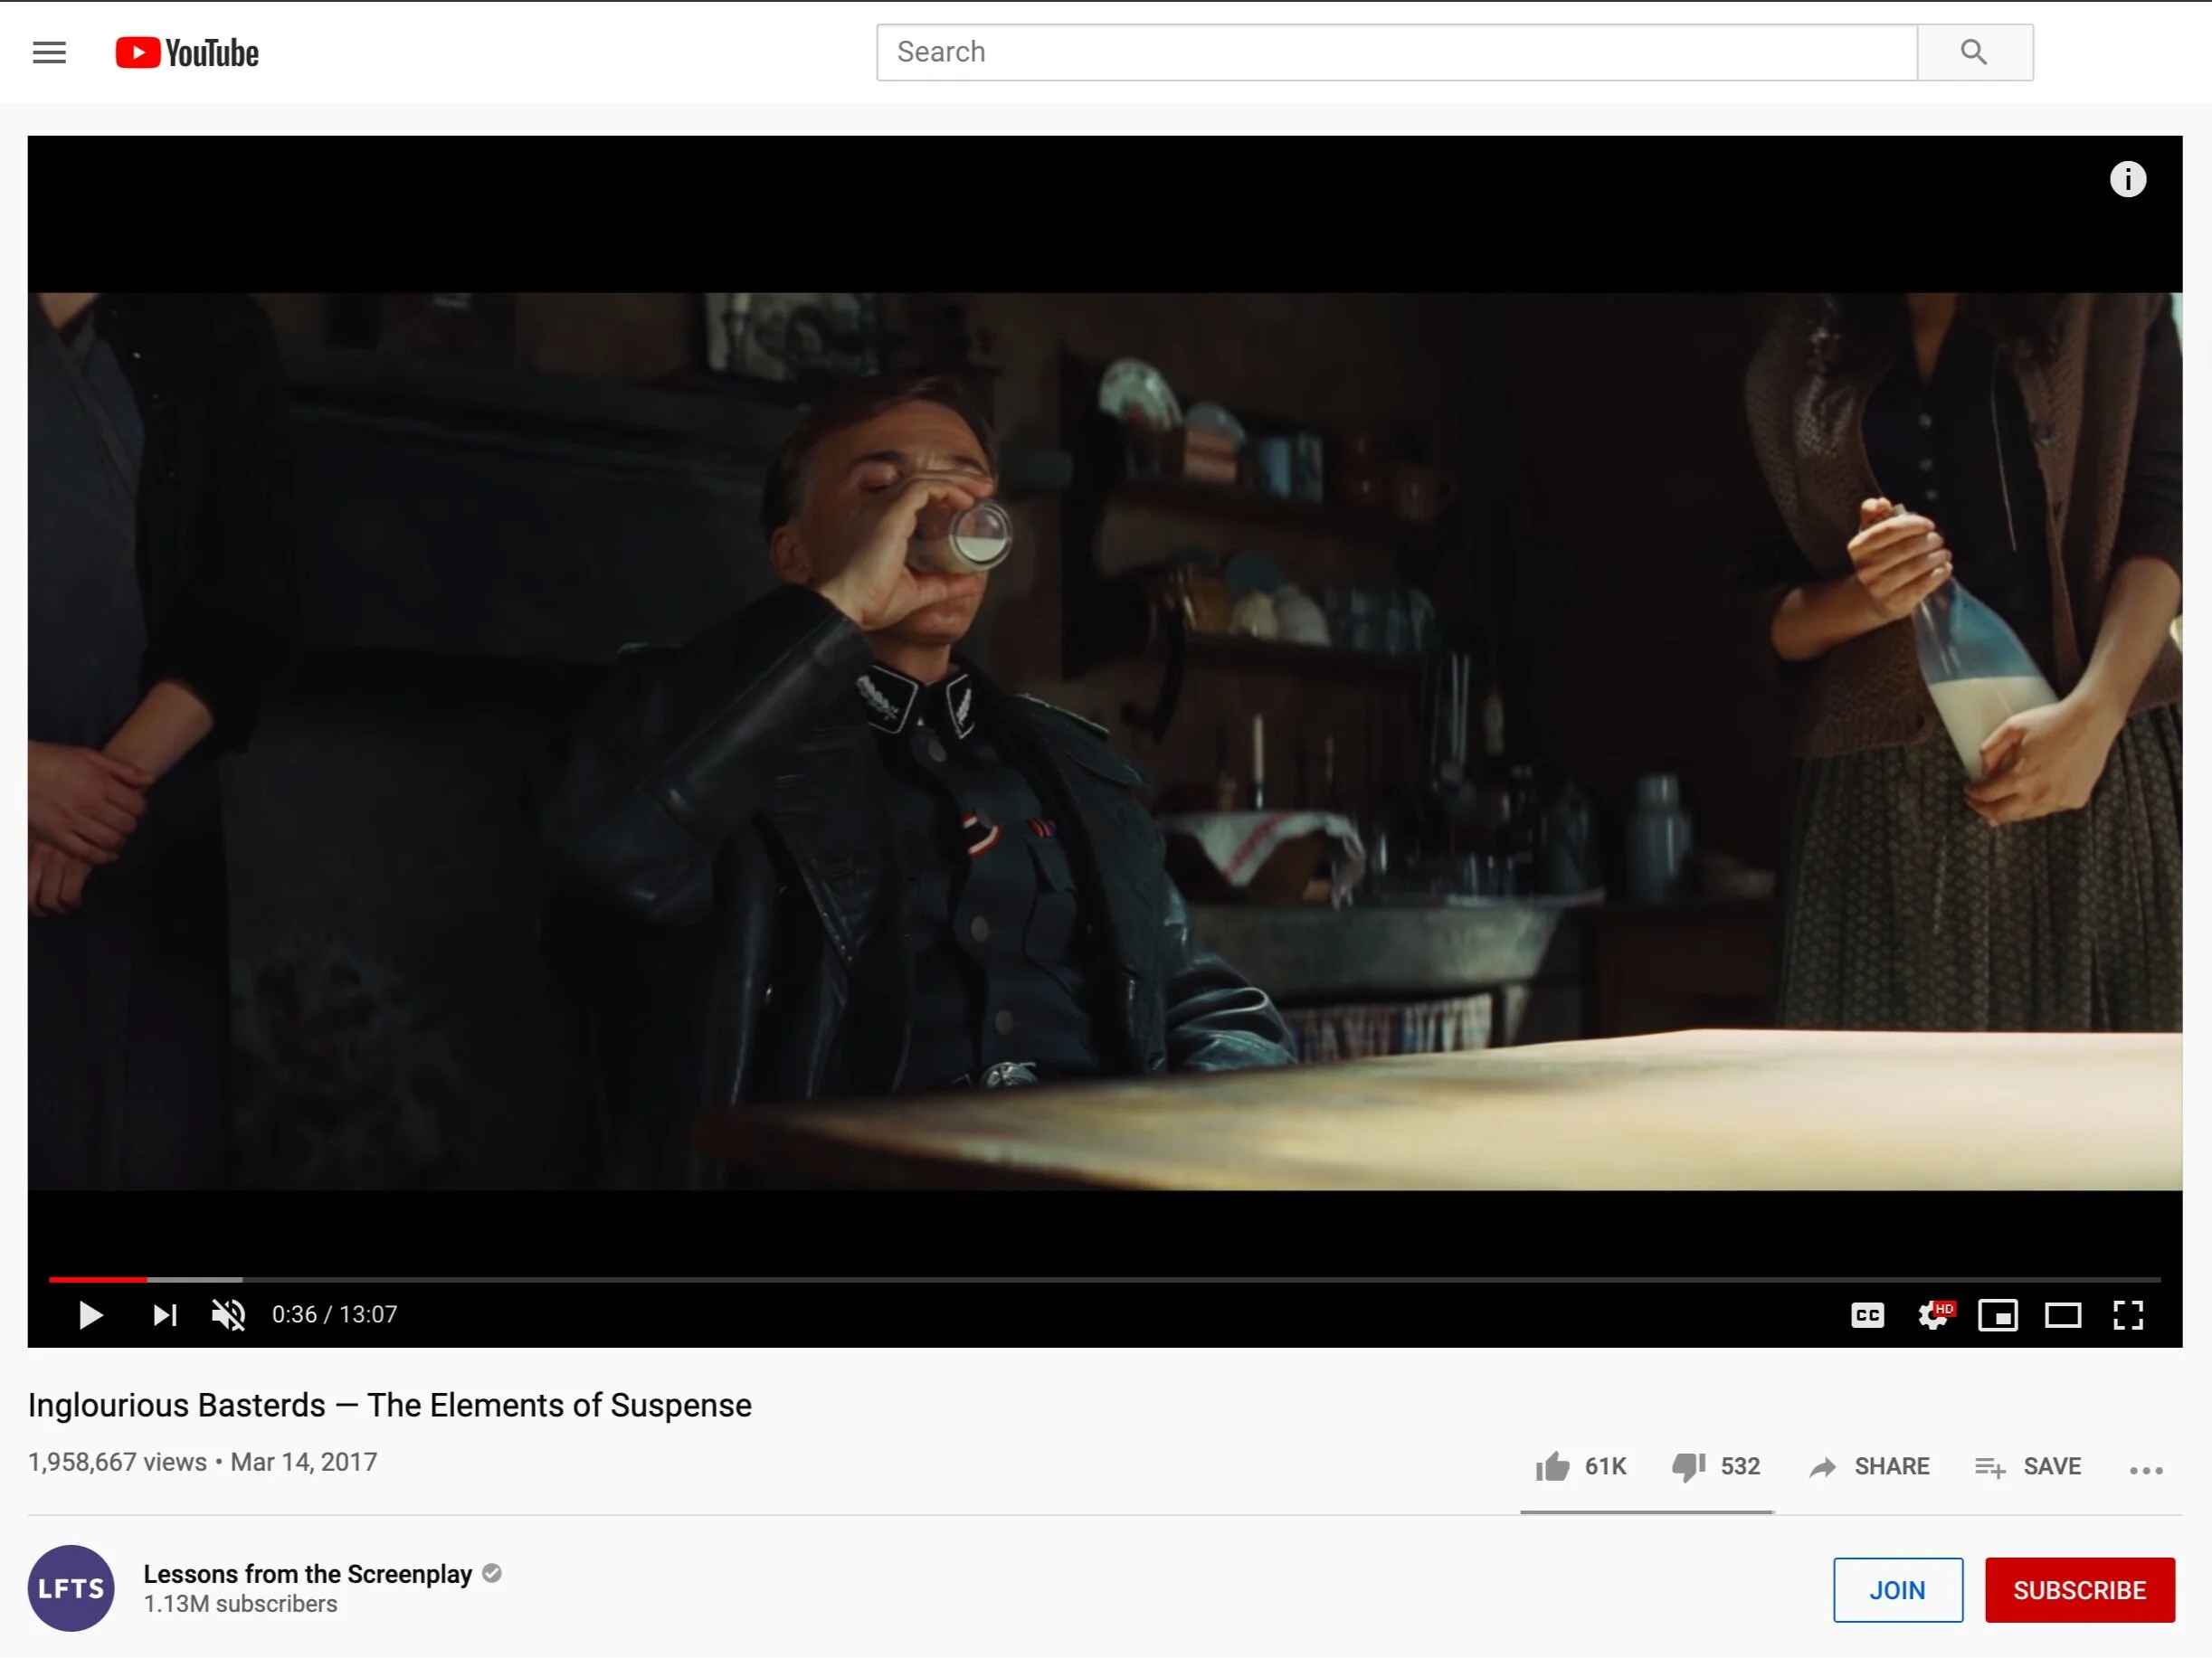Enter full screen mode

2127,1315
